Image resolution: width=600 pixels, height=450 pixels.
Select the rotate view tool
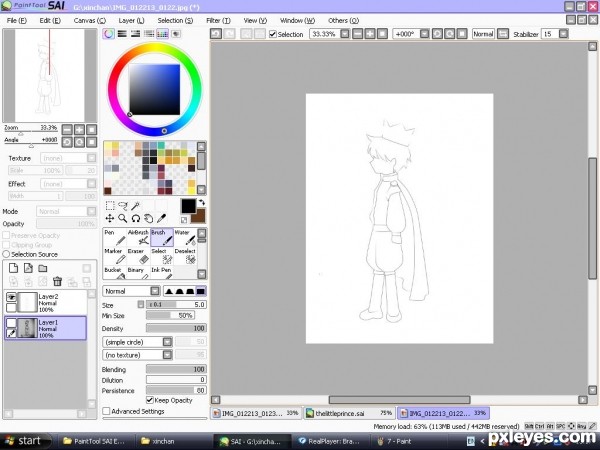pos(135,218)
